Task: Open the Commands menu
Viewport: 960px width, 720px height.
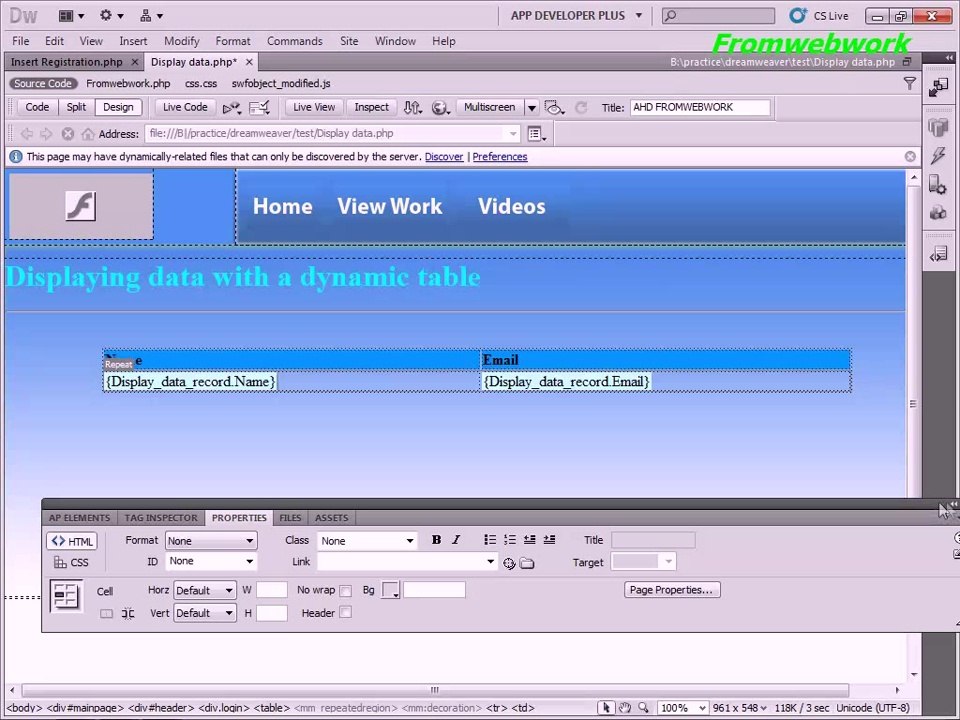Action: tap(294, 41)
